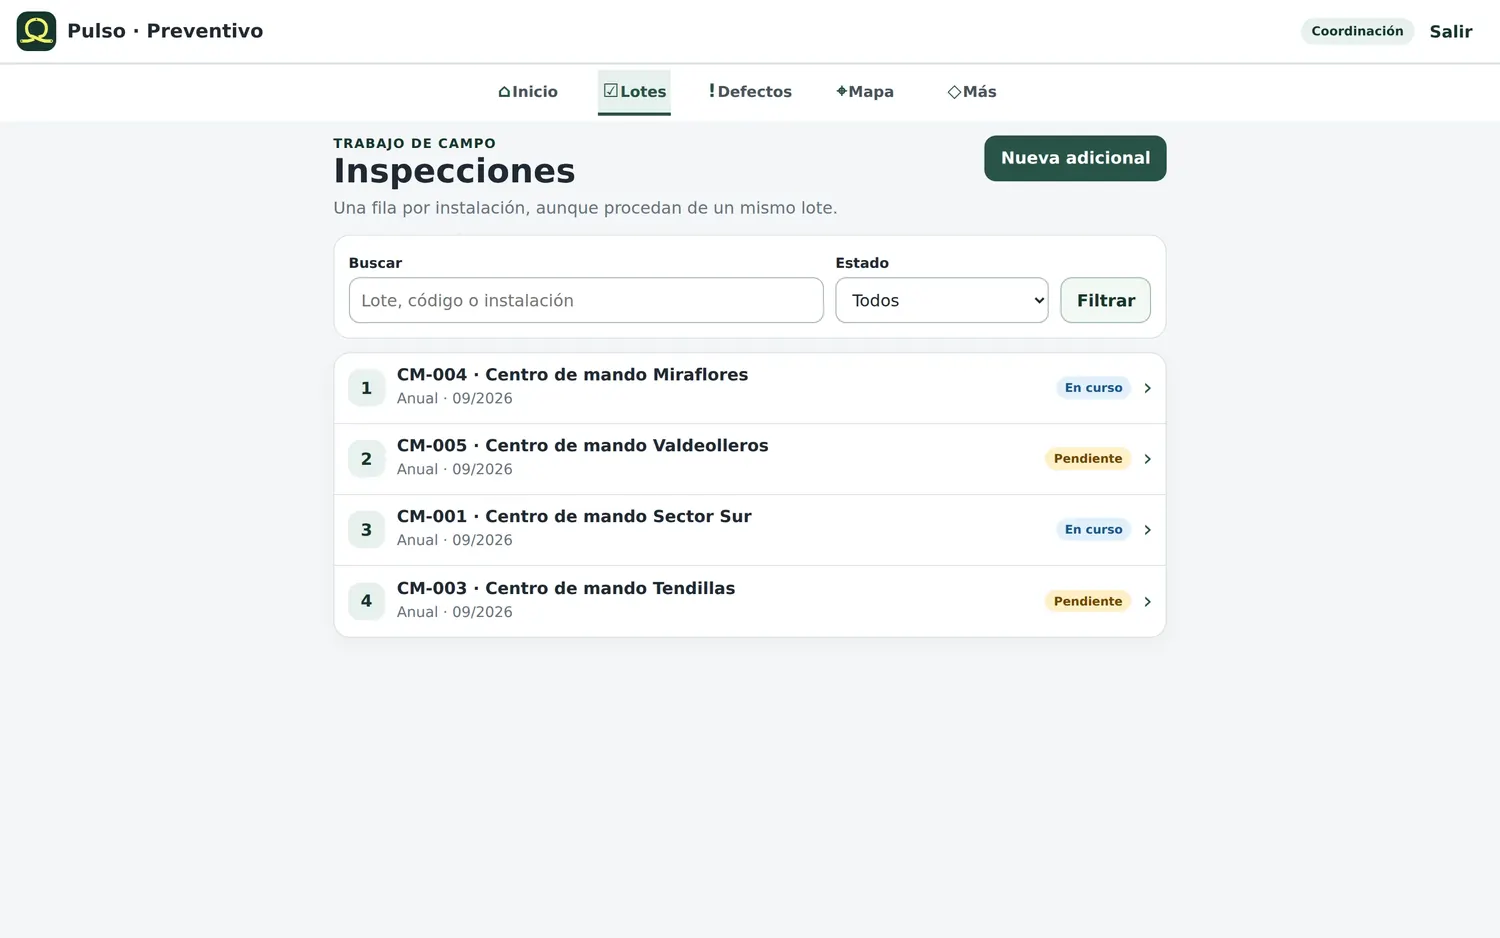Viewport: 1500px width, 938px height.
Task: Click the Pulso Preventivo logo icon
Action: [x=36, y=31]
